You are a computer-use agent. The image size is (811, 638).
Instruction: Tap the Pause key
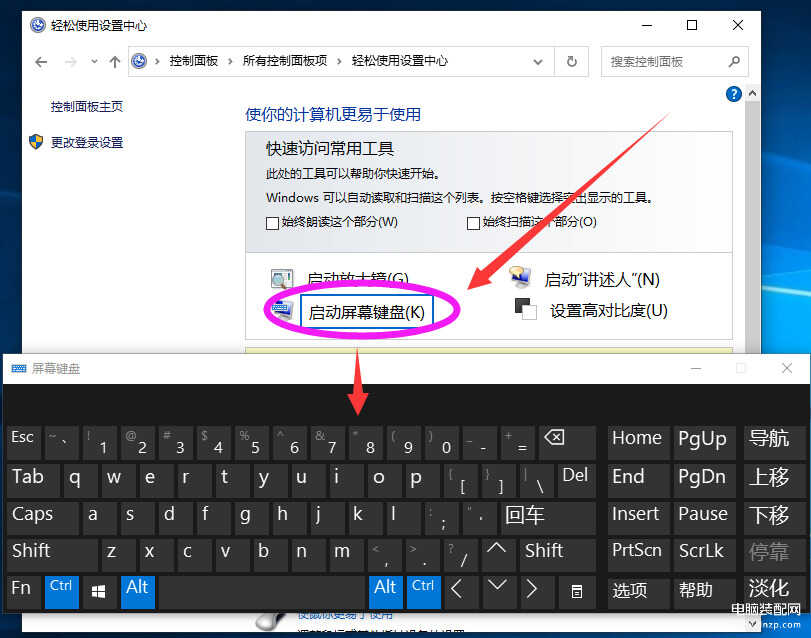[704, 518]
